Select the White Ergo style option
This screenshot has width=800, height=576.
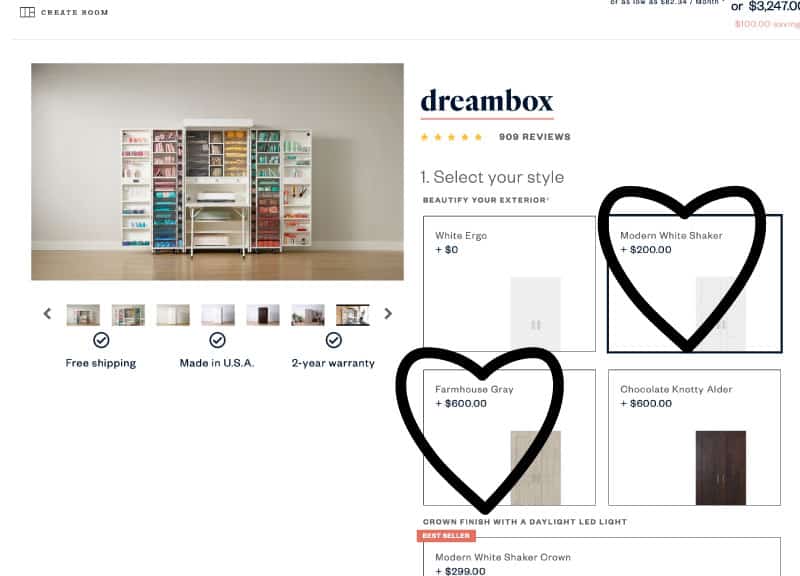pos(509,284)
